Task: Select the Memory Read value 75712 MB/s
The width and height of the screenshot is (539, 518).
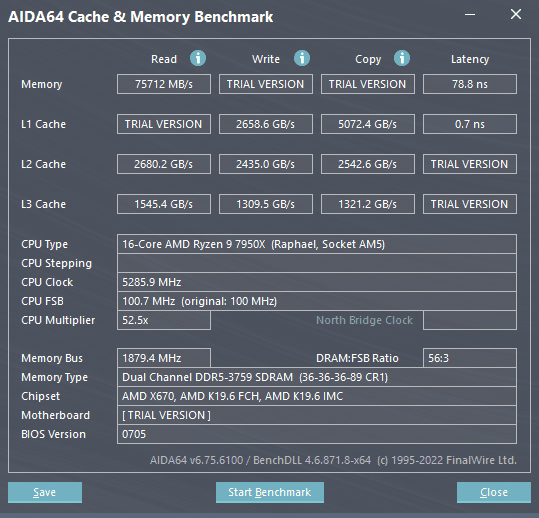Action: tap(164, 84)
